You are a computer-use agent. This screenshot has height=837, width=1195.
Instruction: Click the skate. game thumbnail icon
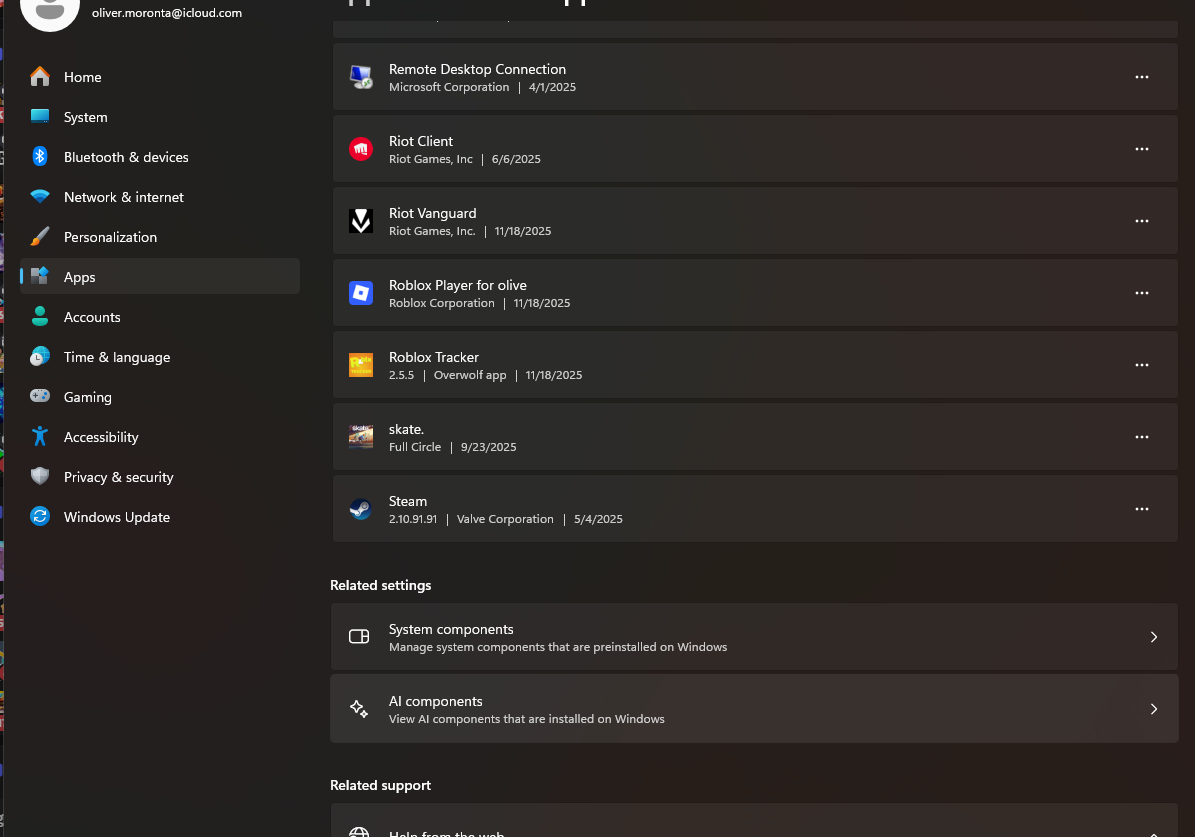click(x=360, y=437)
